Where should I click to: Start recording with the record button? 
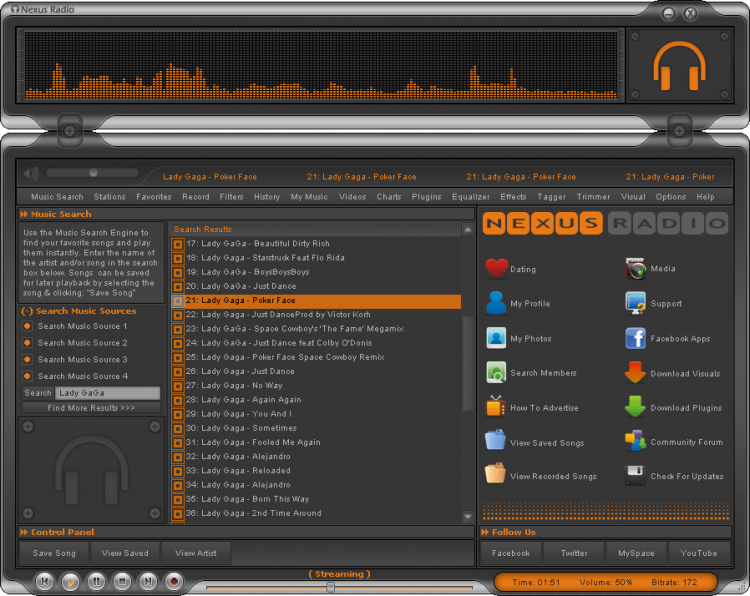coord(174,582)
